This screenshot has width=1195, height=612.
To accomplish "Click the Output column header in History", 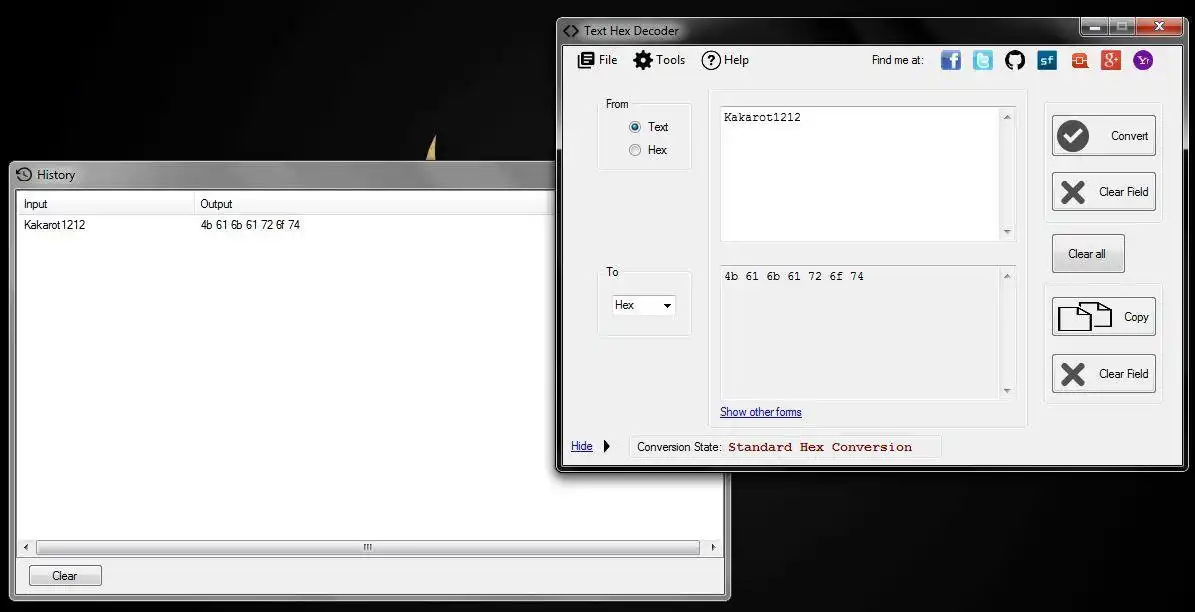I will [x=373, y=203].
